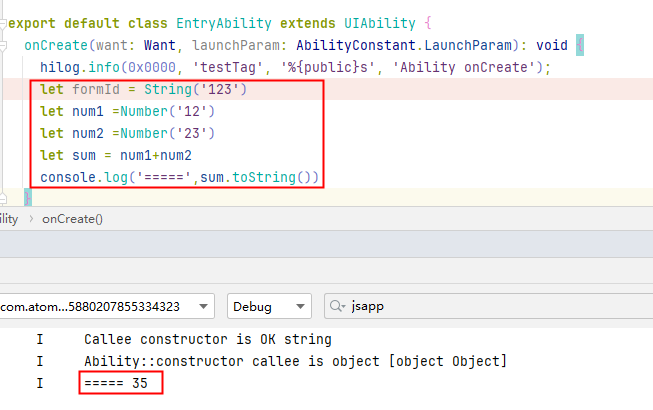Click the 'let formId = String' code line

[x=143, y=89]
